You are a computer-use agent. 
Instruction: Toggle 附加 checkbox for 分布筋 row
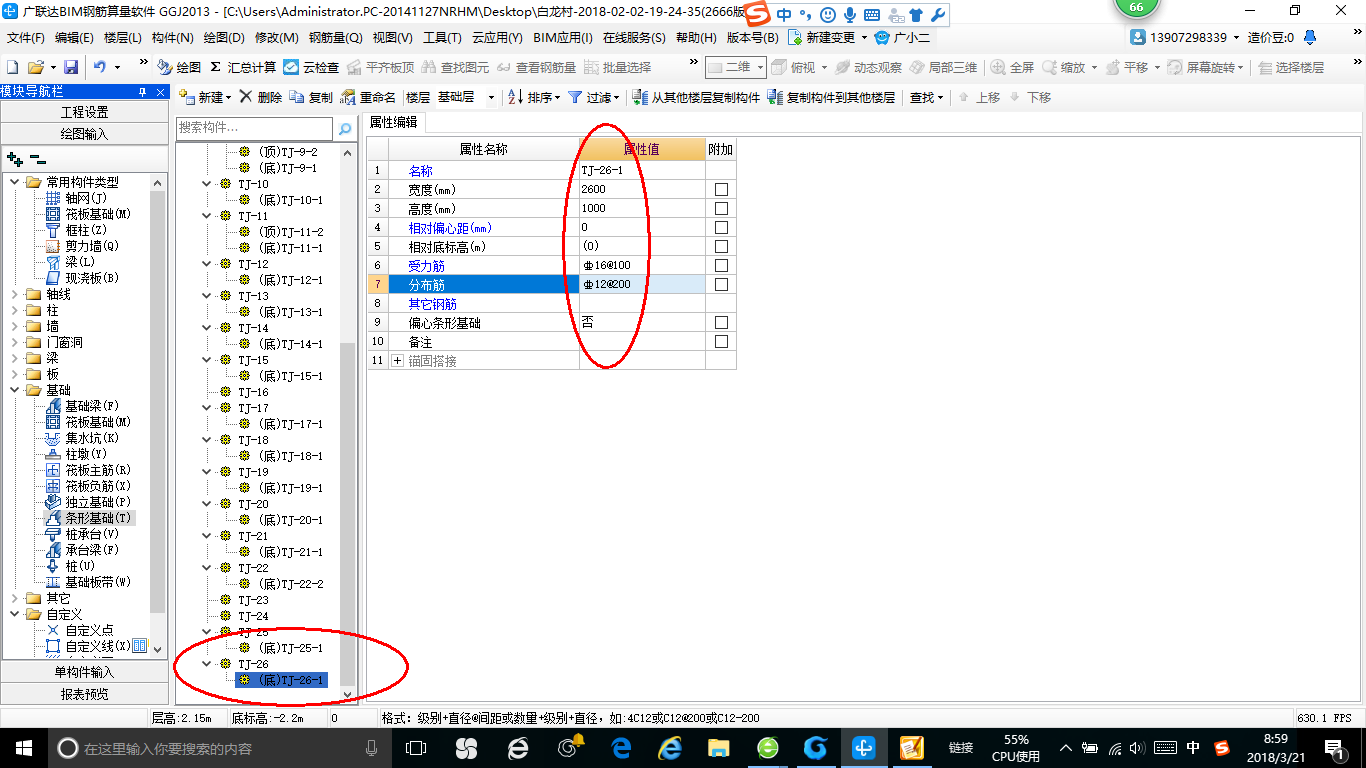721,284
